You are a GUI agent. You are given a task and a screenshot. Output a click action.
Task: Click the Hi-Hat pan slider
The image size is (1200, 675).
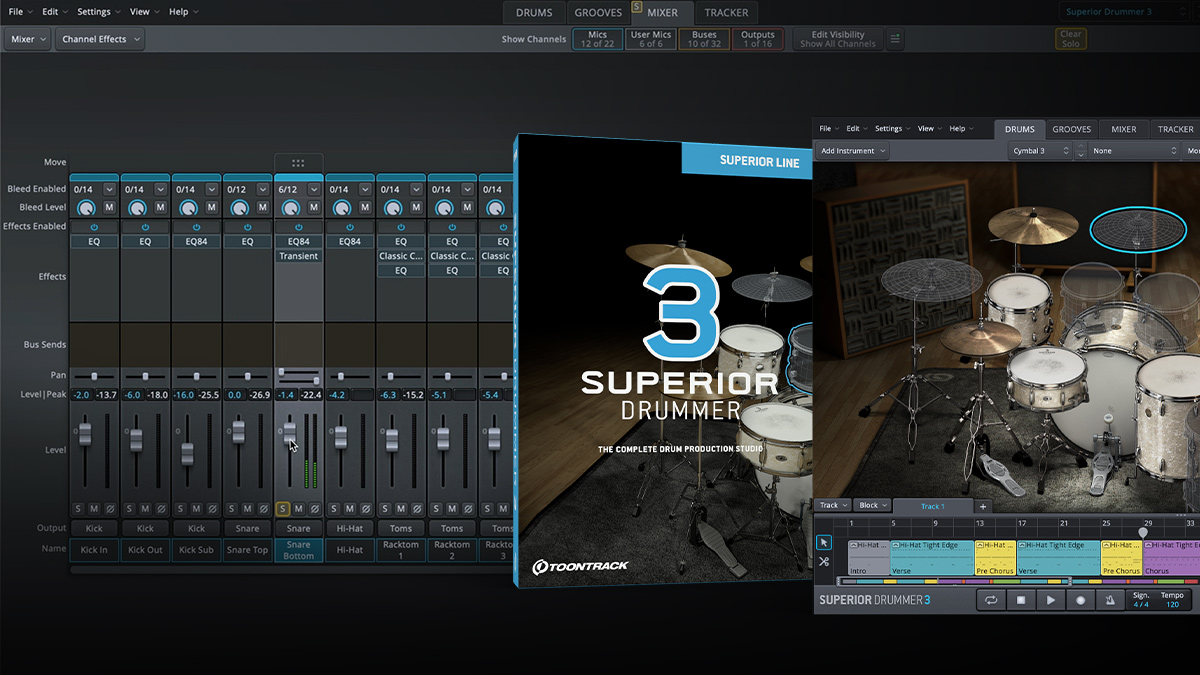click(x=349, y=376)
